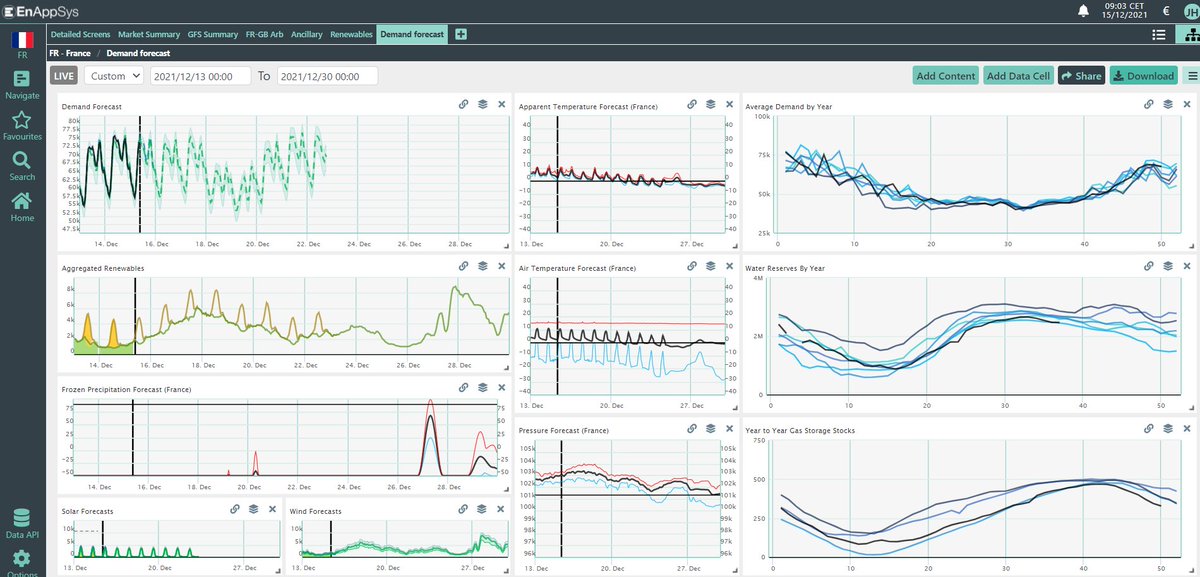
Task: Copy link for Frozen Precipitation Forecast chart
Action: tap(464, 387)
